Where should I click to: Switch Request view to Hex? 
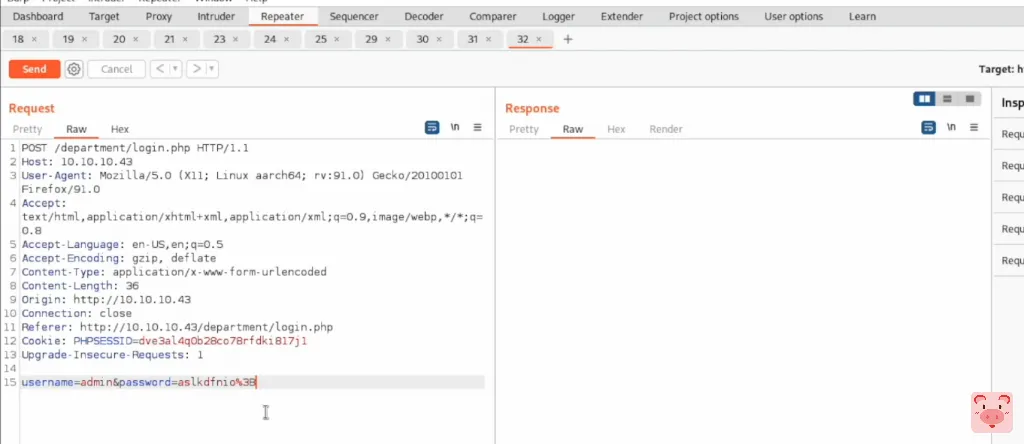coord(120,129)
